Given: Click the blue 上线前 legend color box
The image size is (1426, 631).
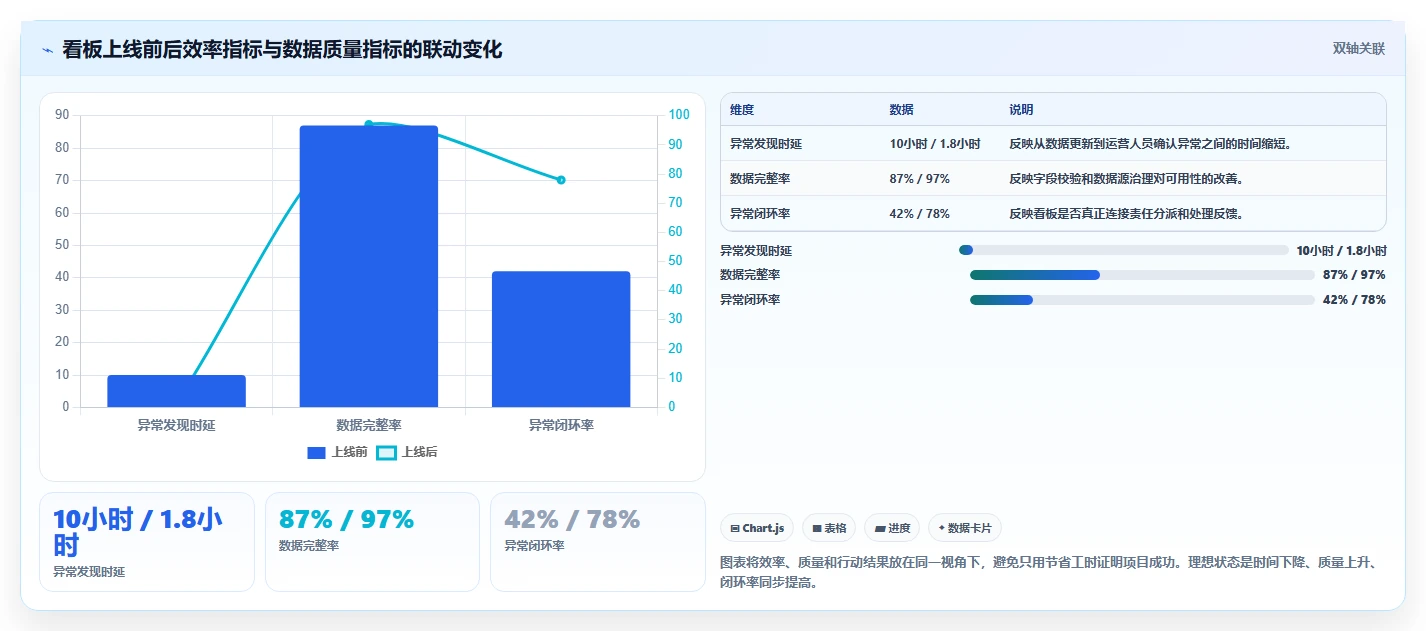Looking at the screenshot, I should (316, 452).
